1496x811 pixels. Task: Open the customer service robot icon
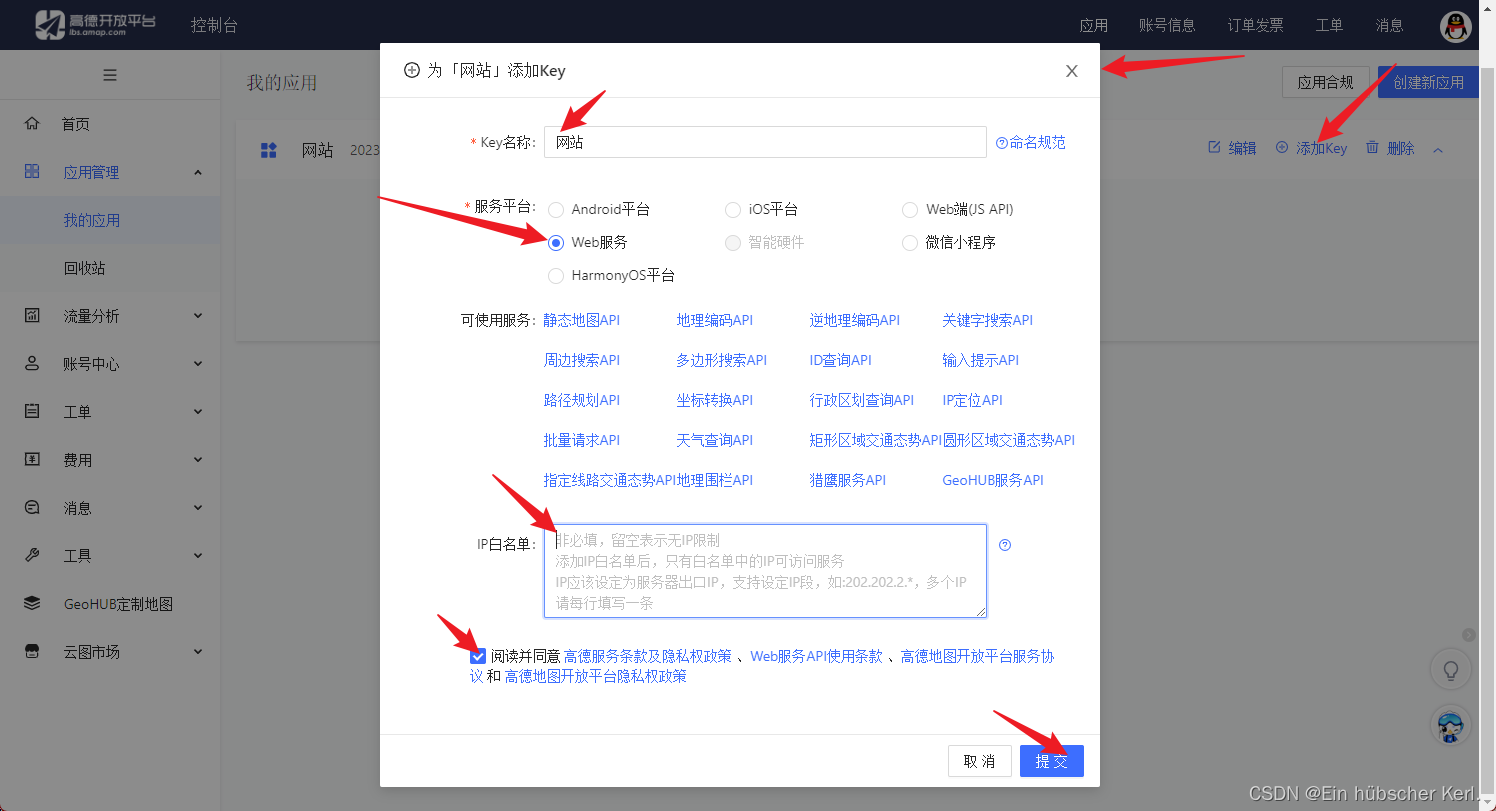coord(1450,726)
